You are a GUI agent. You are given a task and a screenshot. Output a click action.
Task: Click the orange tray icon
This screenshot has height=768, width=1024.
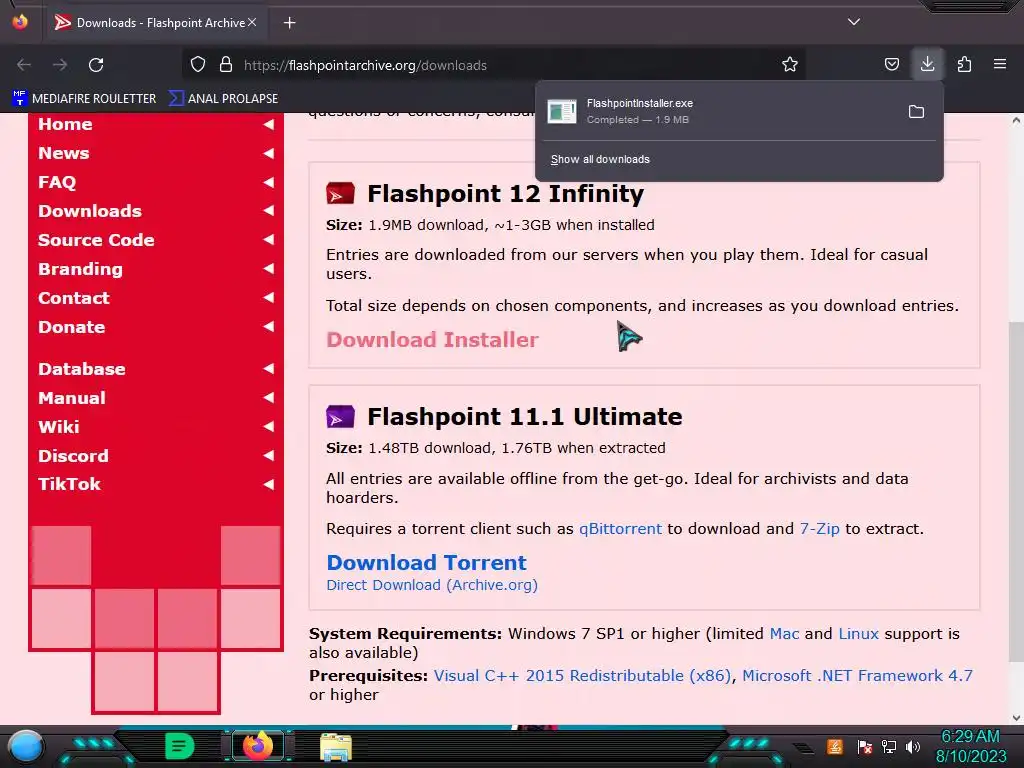coord(835,746)
